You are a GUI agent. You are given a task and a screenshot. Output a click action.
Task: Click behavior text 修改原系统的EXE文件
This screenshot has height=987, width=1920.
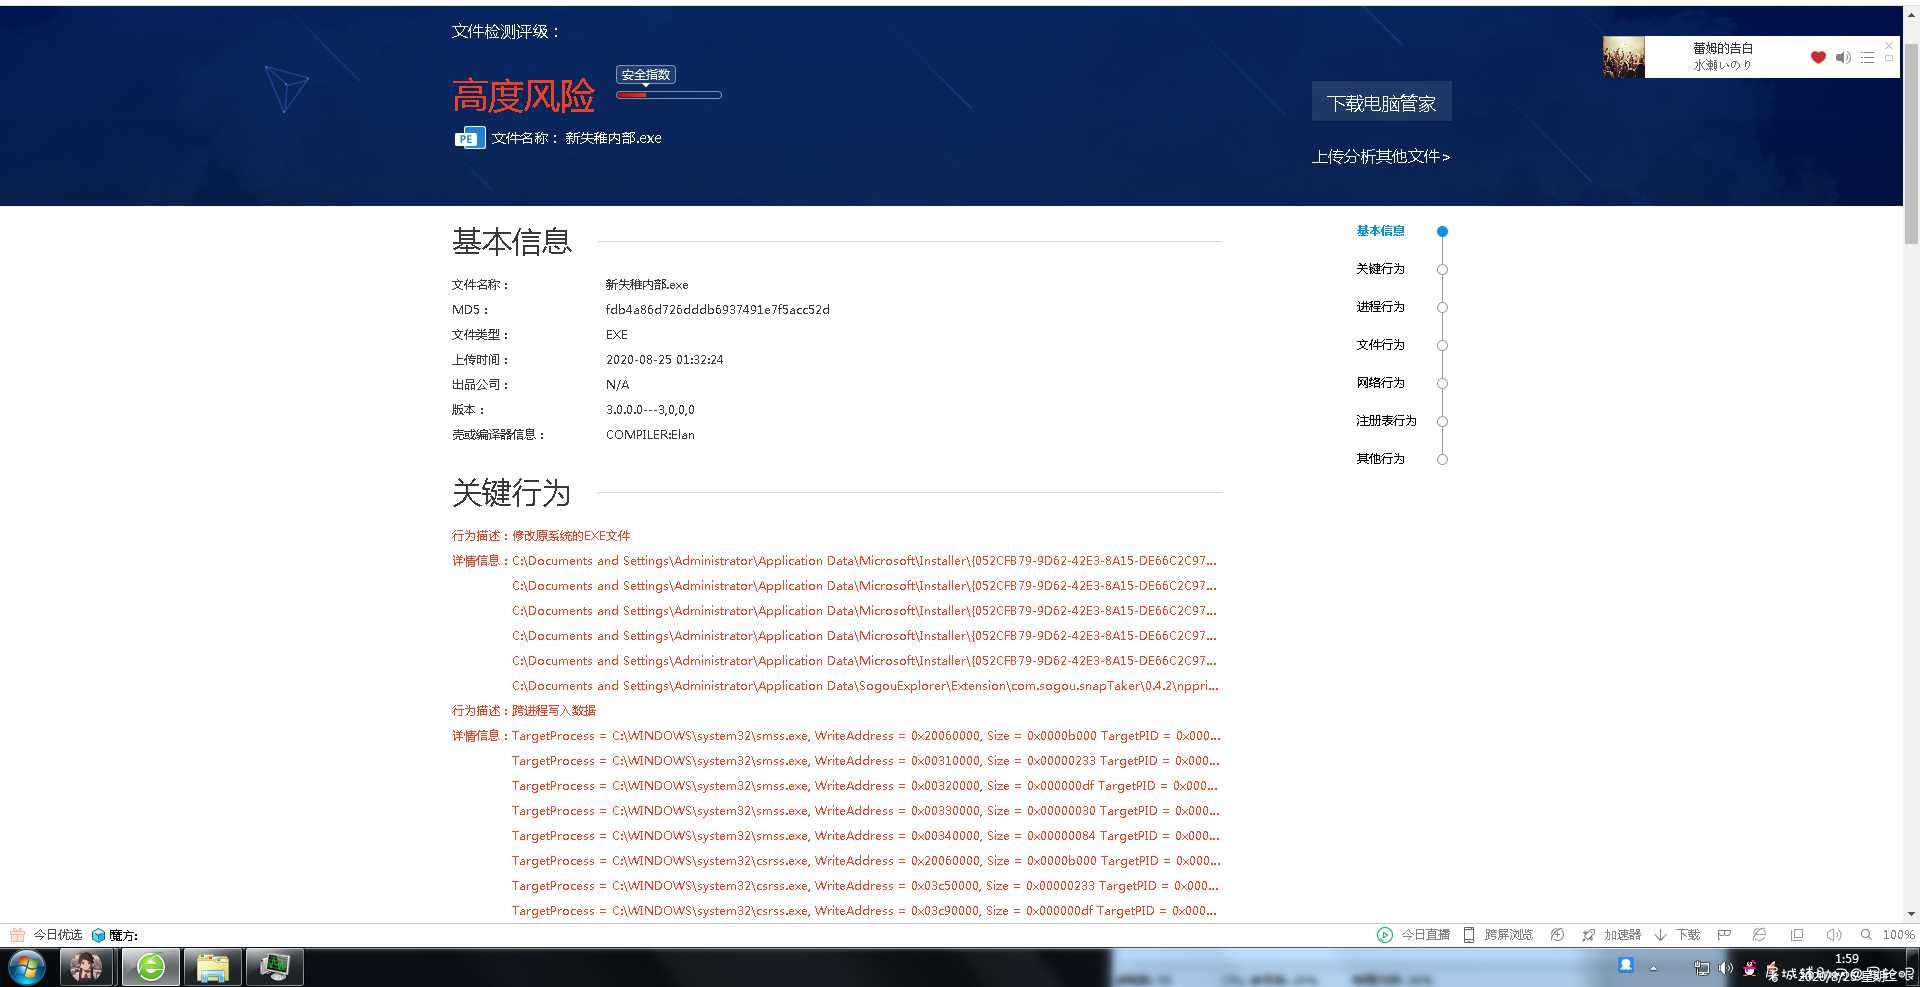click(x=571, y=536)
